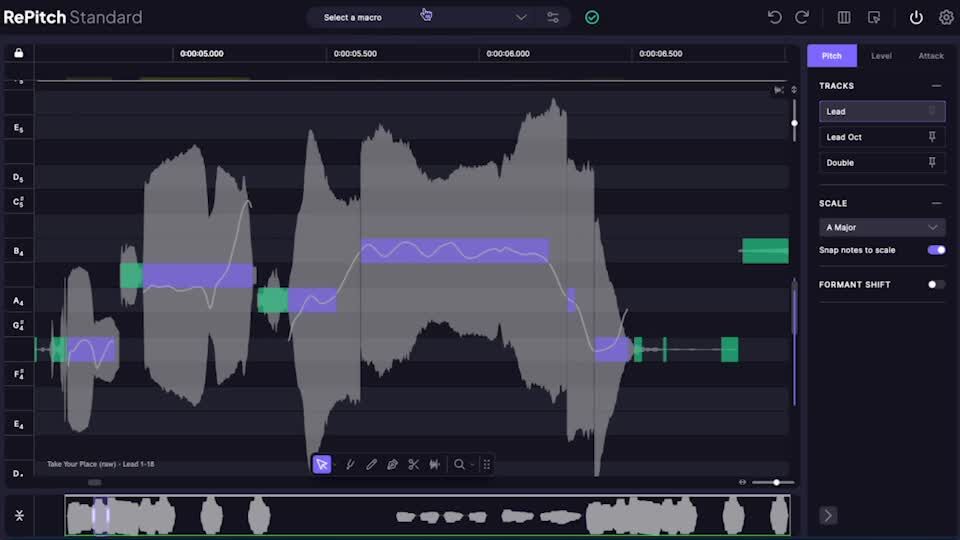
Task: Select the scissors split tool
Action: click(x=413, y=464)
